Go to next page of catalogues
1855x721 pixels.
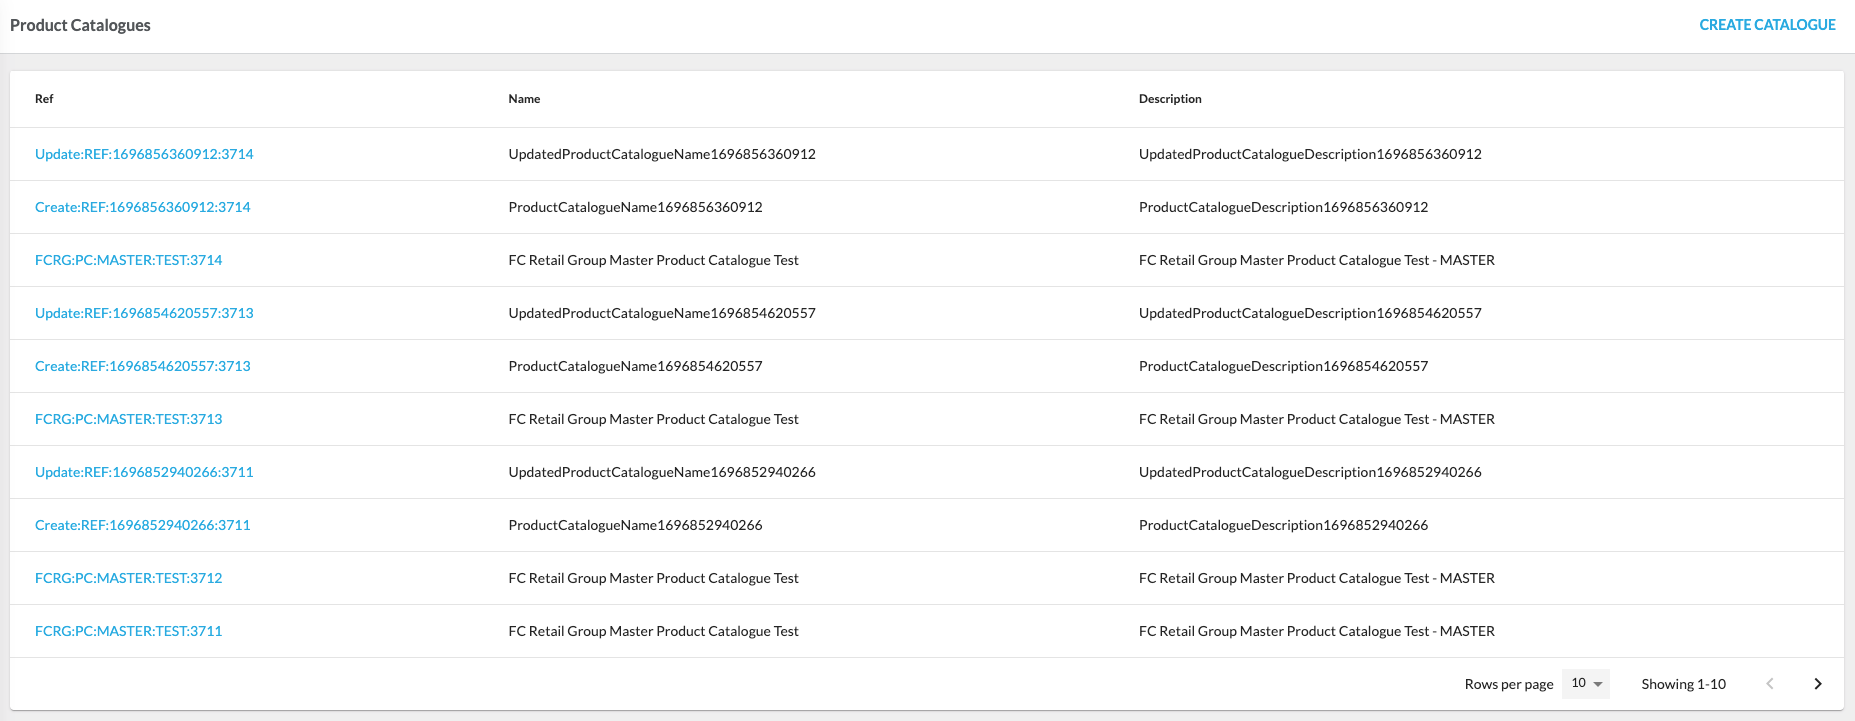pyautogui.click(x=1817, y=684)
